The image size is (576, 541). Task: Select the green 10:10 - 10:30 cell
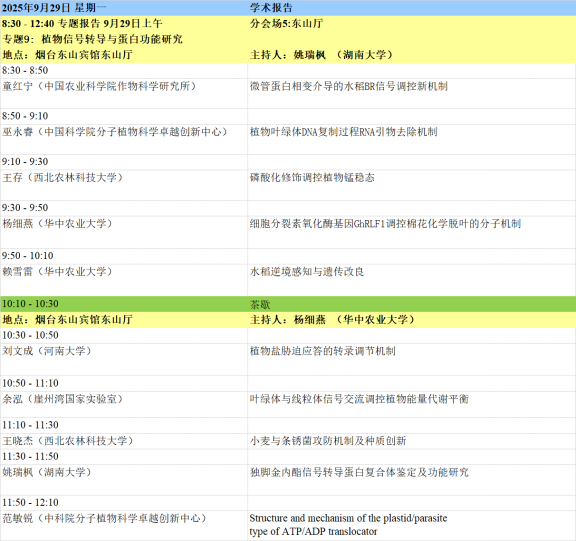tap(124, 304)
